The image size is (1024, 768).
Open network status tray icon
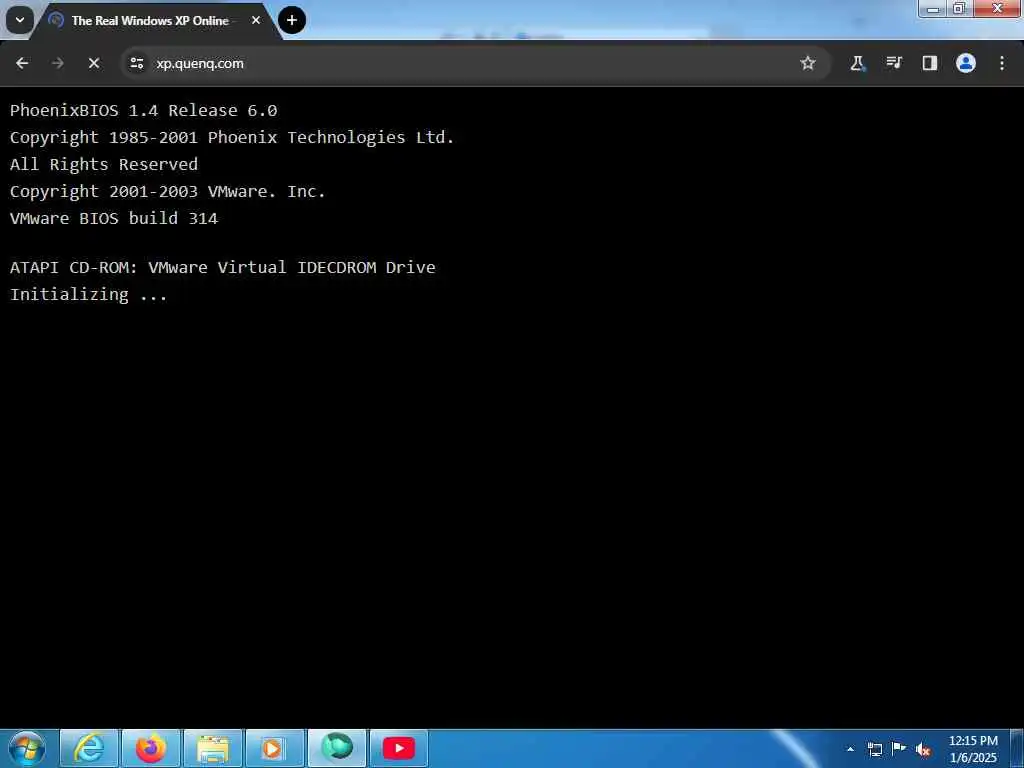pos(875,749)
